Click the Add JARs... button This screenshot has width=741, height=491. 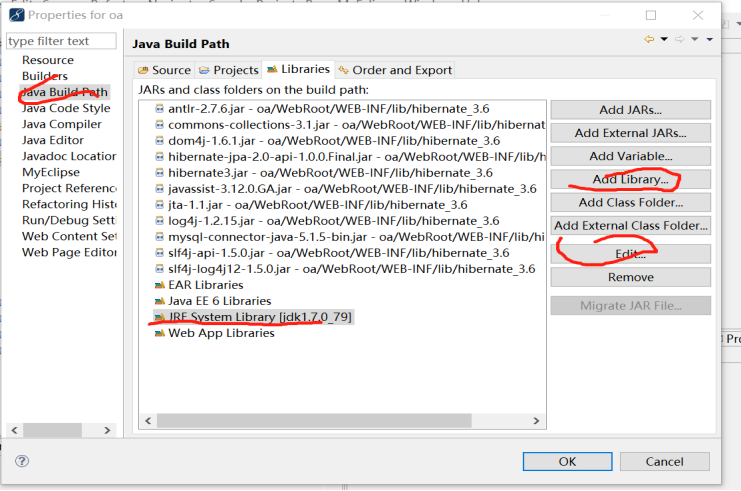click(630, 110)
